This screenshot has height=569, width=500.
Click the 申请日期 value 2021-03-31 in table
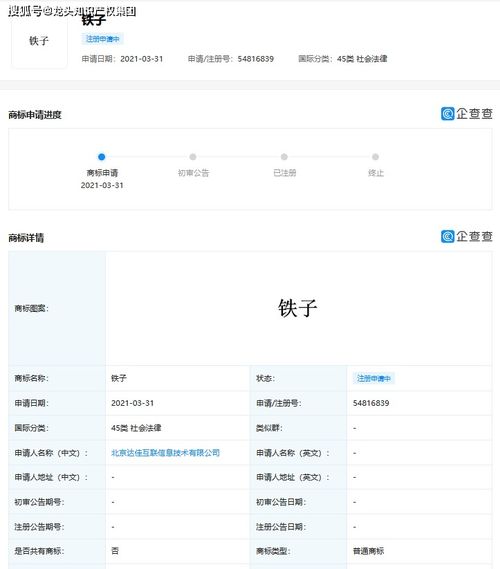132,403
